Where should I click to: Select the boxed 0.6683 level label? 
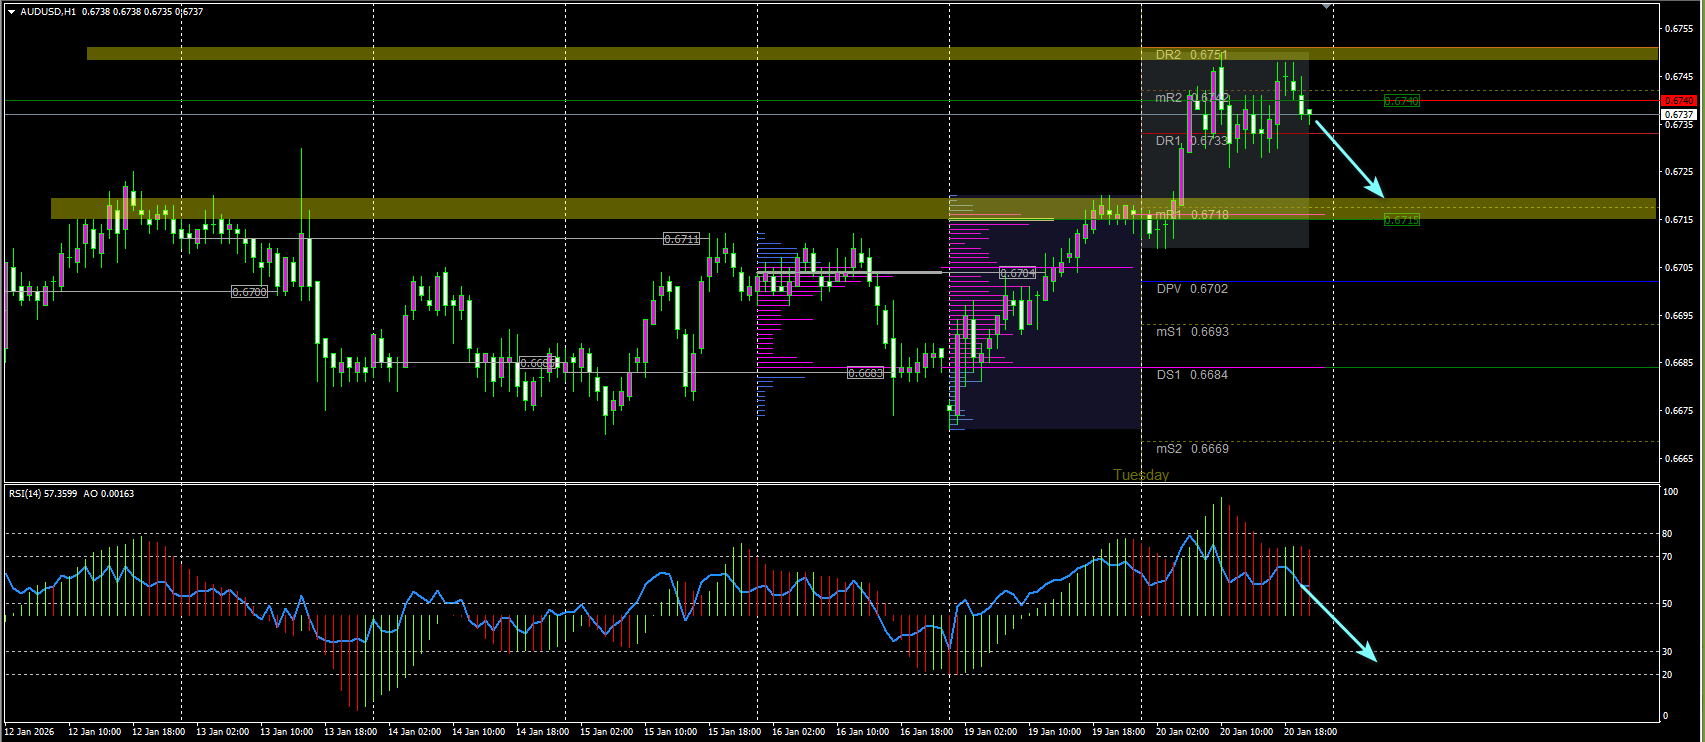[865, 373]
